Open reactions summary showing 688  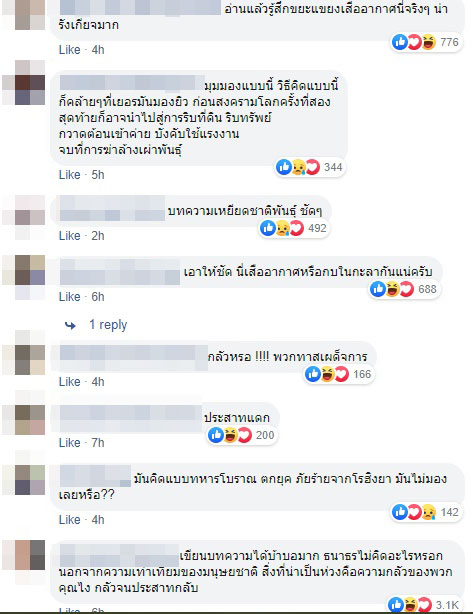(404, 289)
